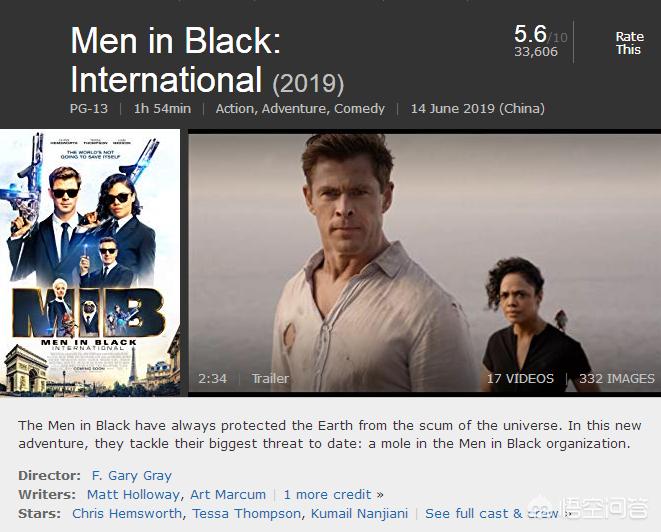Open writer Art Marcum's page
661x532 pixels.
(228, 494)
